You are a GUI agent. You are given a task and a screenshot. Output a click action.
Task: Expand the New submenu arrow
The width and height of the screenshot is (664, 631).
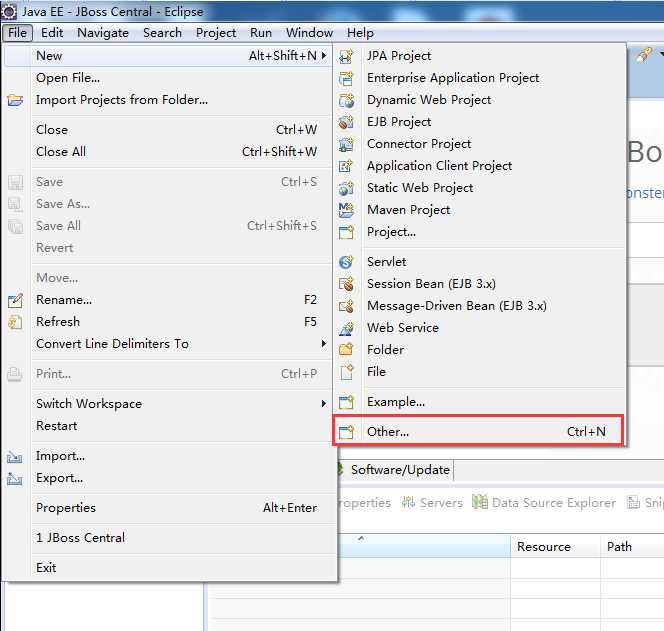(x=324, y=55)
